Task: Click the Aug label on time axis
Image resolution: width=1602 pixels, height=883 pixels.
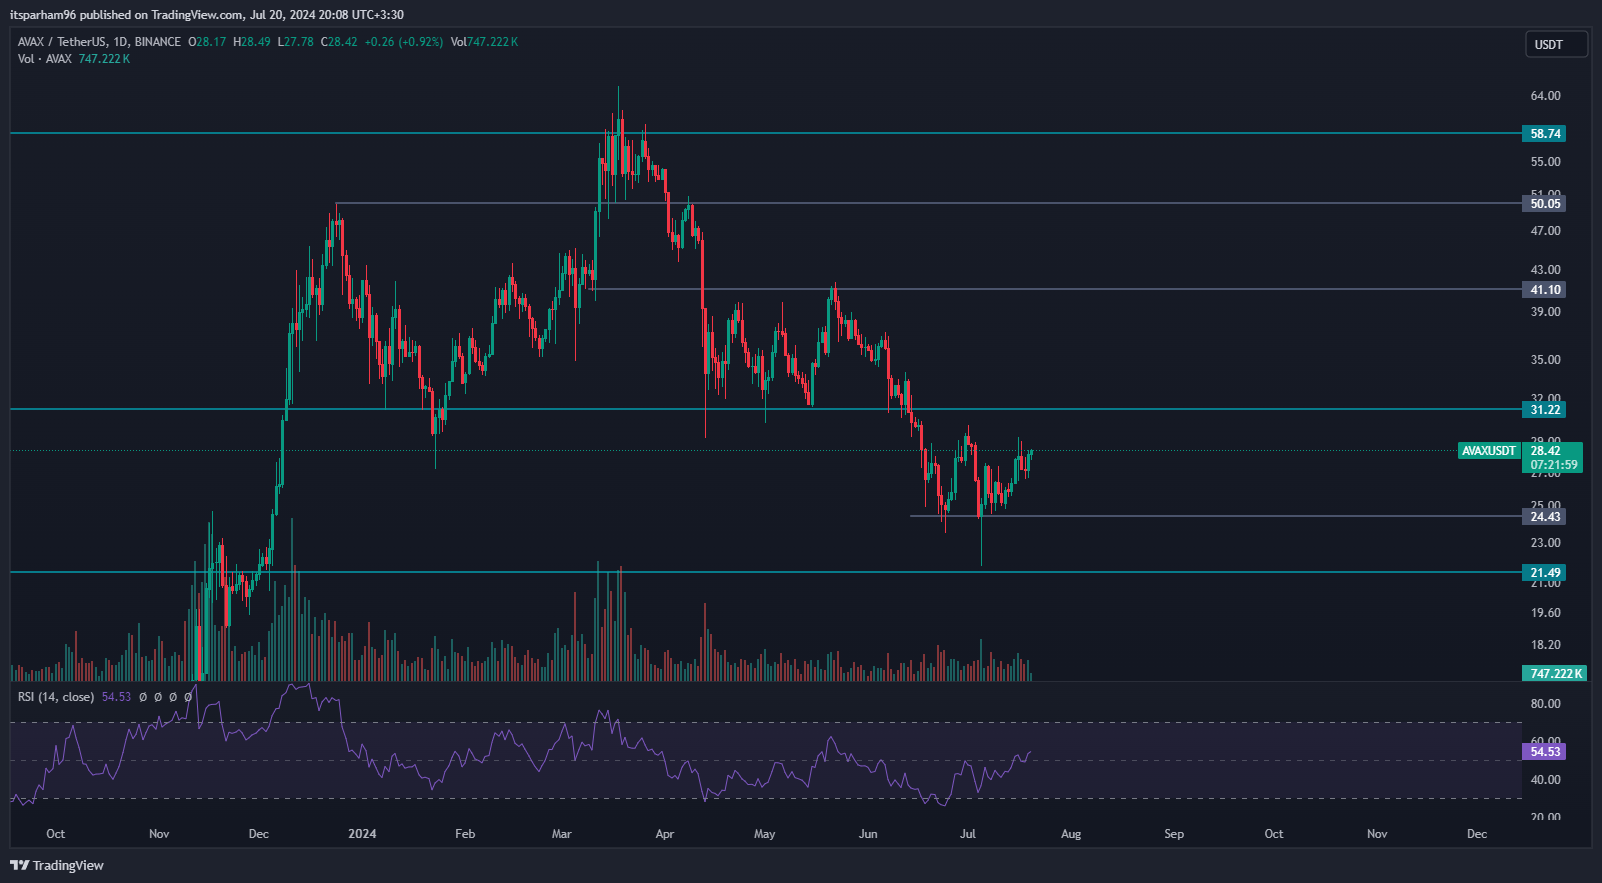Action: (1071, 834)
